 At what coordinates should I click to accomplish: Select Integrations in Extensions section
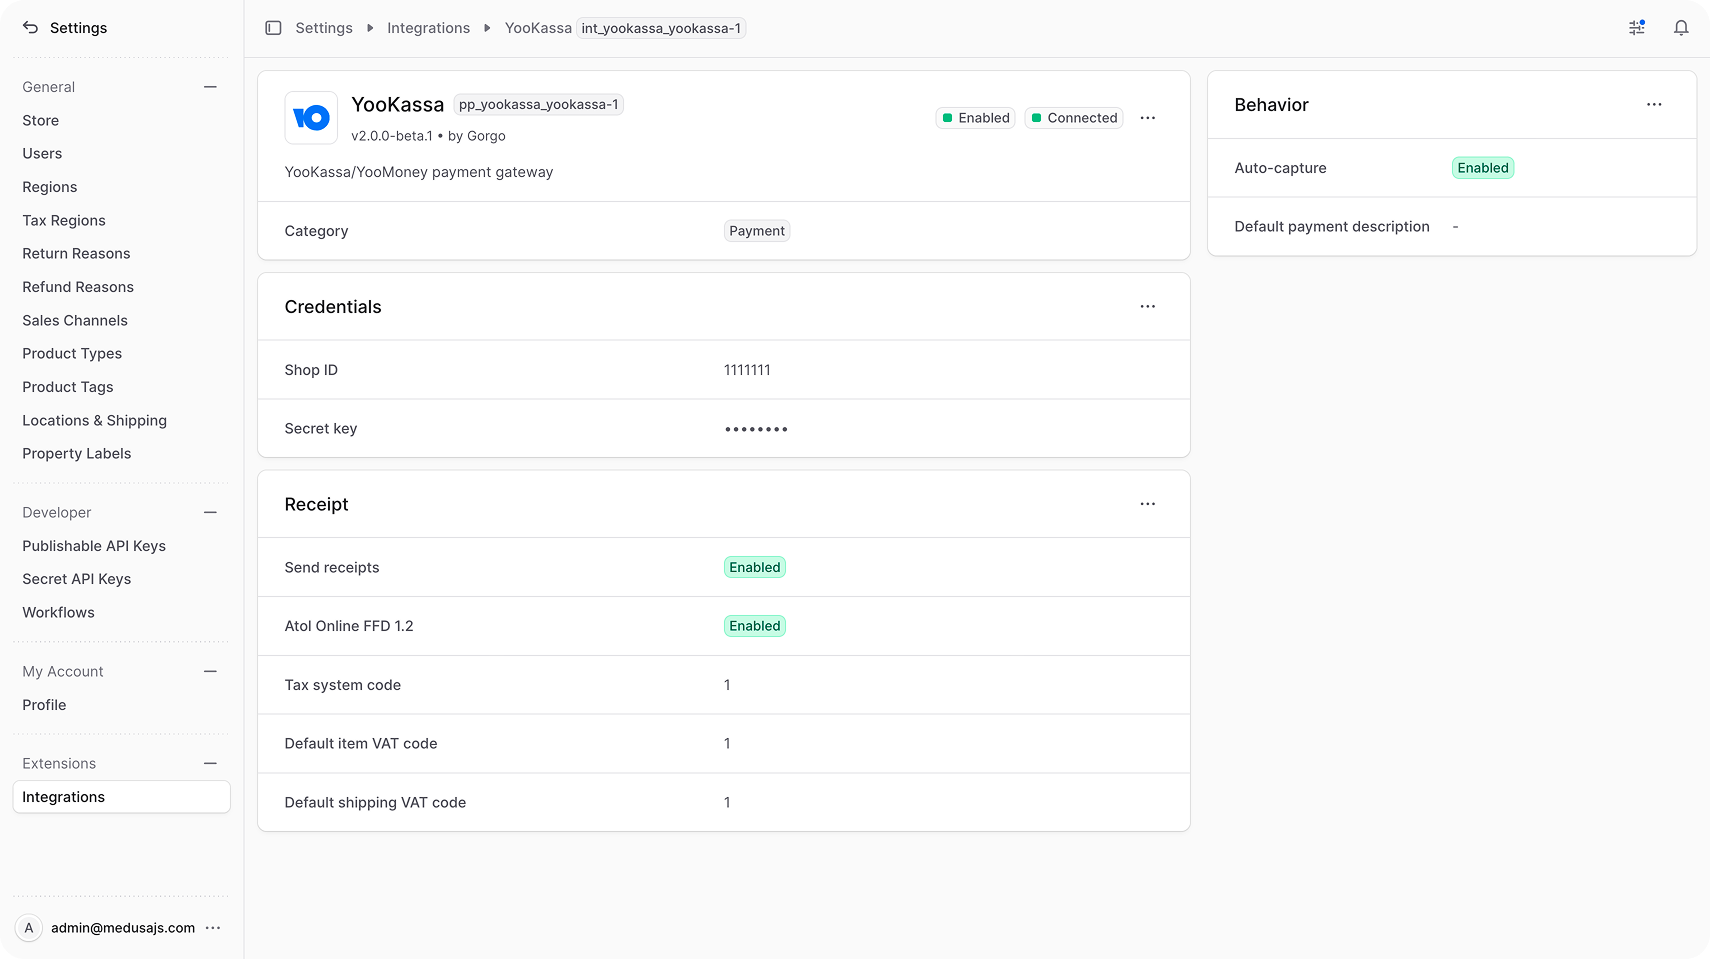tap(121, 797)
